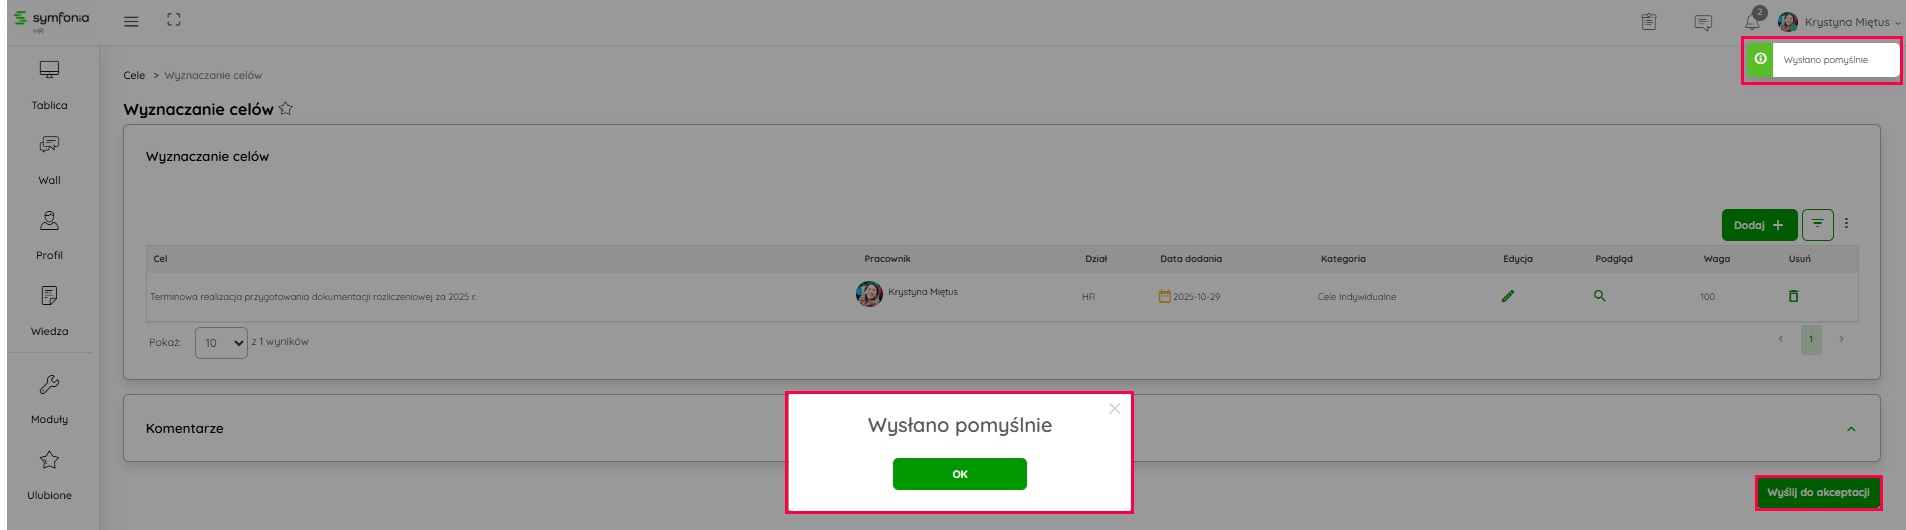The width and height of the screenshot is (1906, 530).
Task: Close the Wysłano pomyślnie dialog
Action: [x=1114, y=409]
